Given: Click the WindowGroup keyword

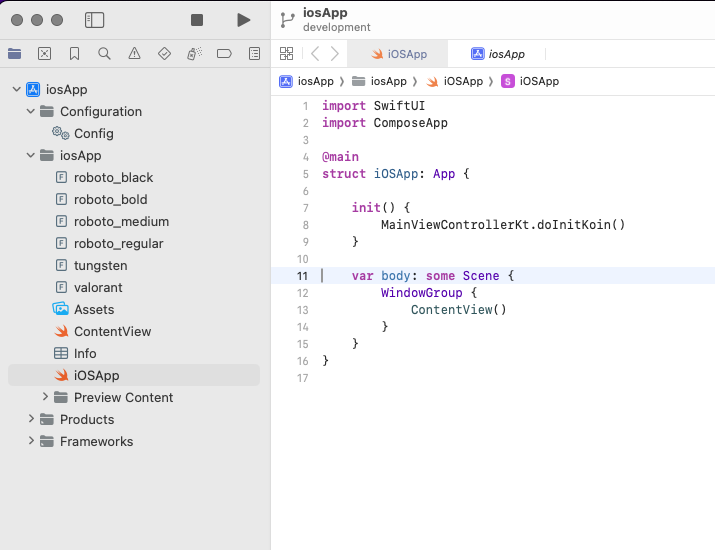Looking at the screenshot, I should tap(421, 293).
